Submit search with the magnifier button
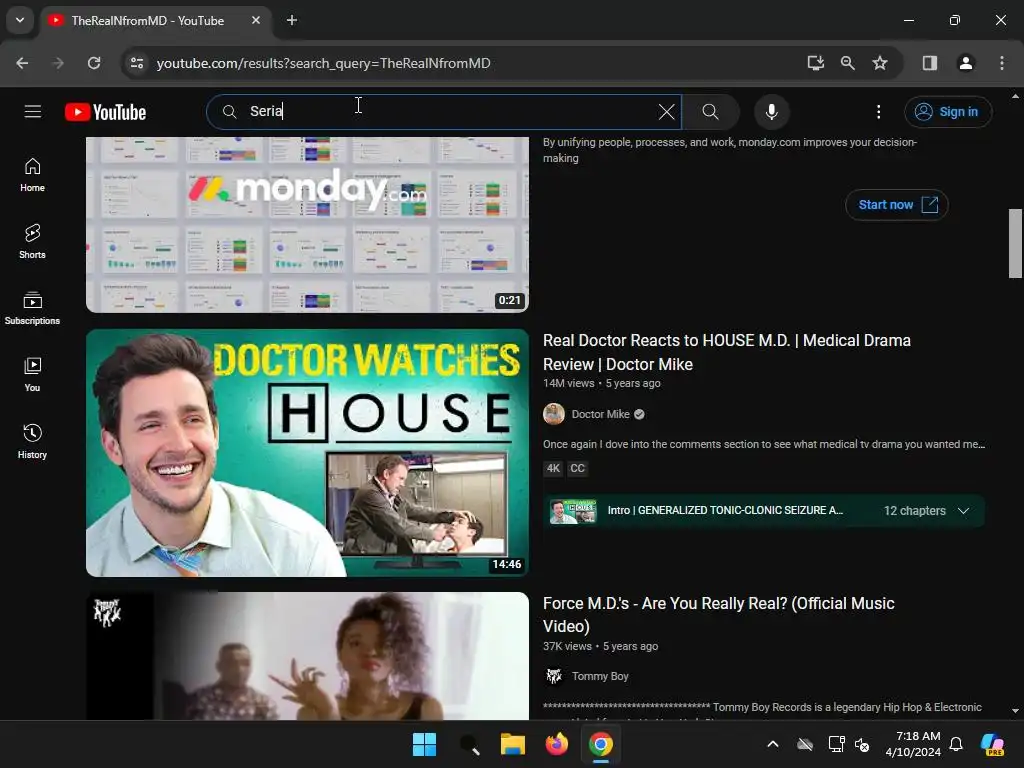The width and height of the screenshot is (1024, 768). [711, 112]
